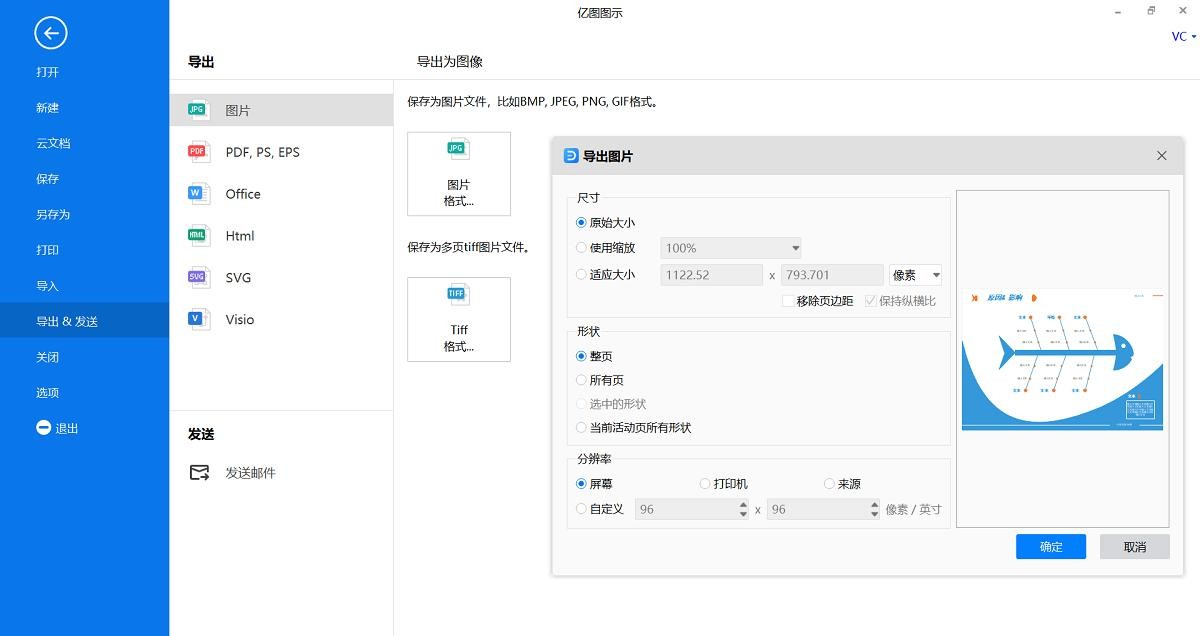Select the PDF, PS, EPS export icon

[198, 152]
